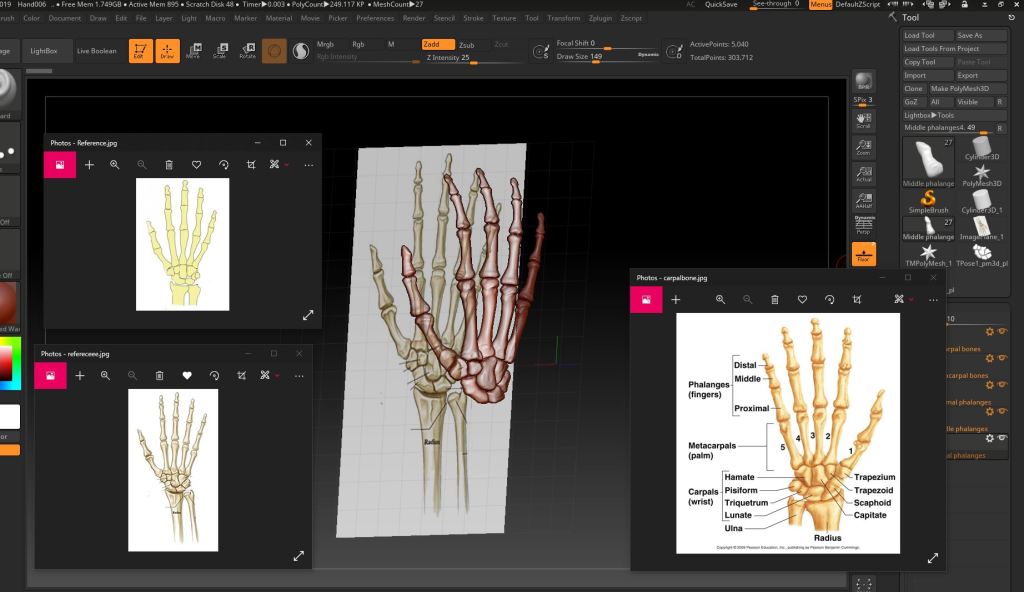Viewport: 1024px width, 592px height.
Task: Click the AAHalf zoom icon
Action: pos(863,199)
